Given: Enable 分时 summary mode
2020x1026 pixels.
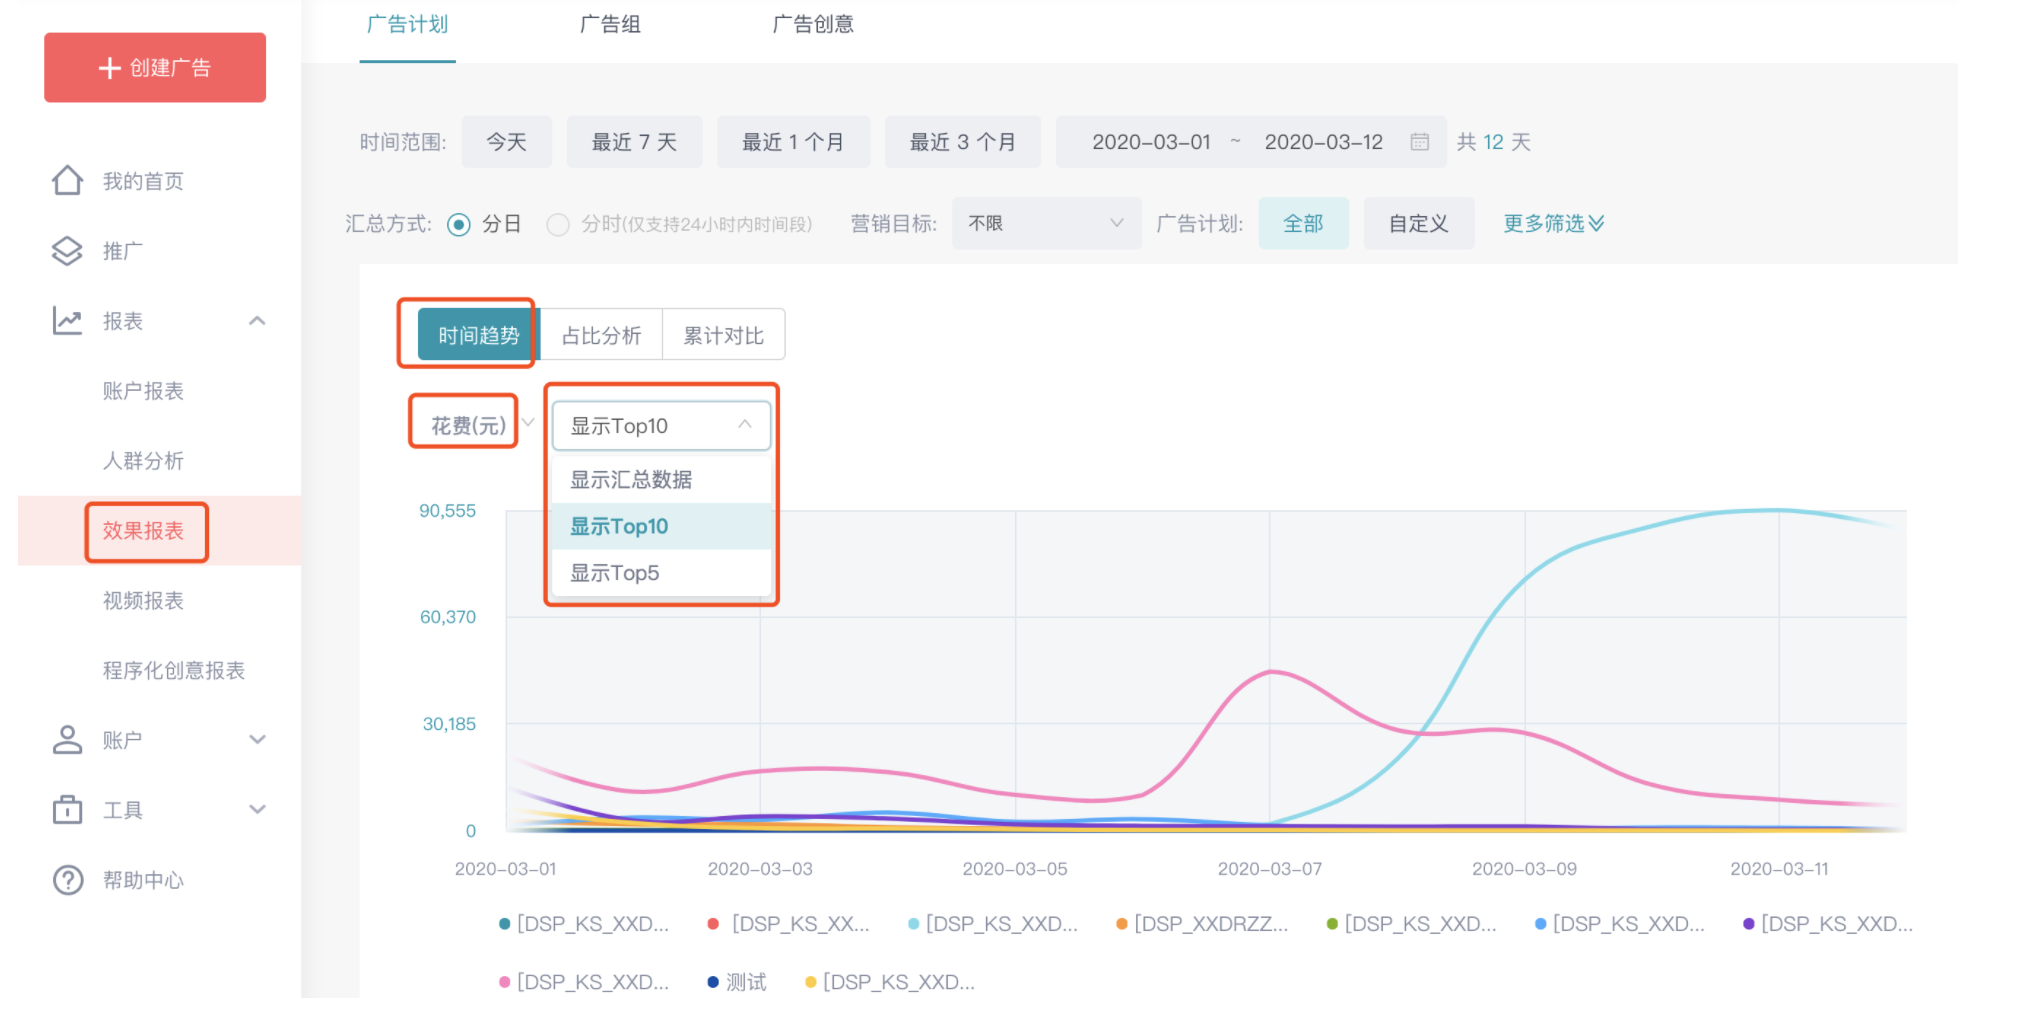Looking at the screenshot, I should click(558, 224).
